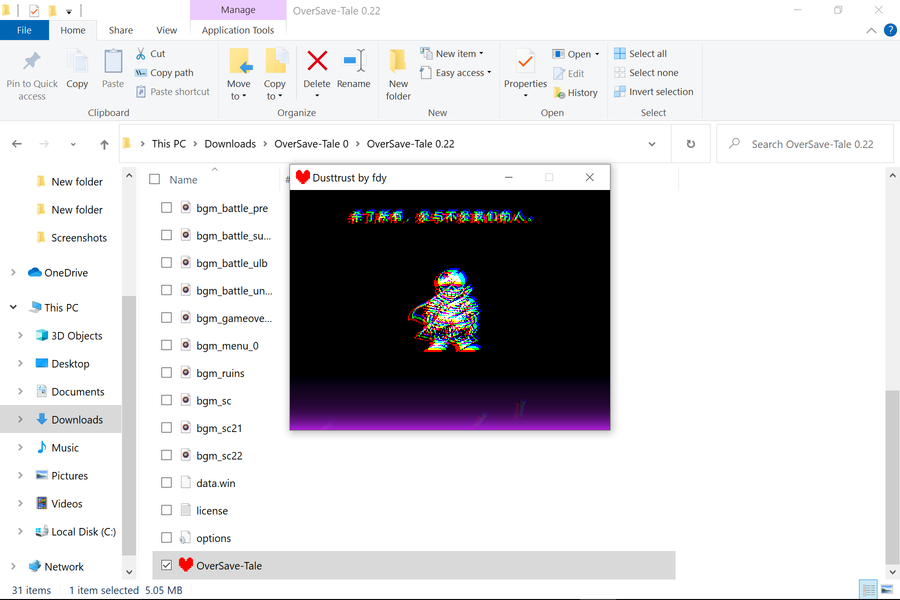Expand the Network tree node
The width and height of the screenshot is (900, 600).
click(13, 567)
